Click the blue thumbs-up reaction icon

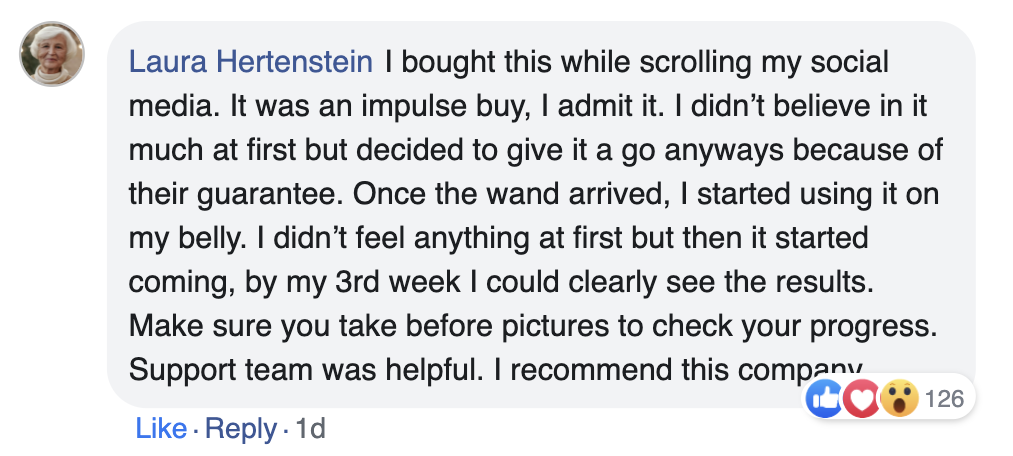(825, 400)
